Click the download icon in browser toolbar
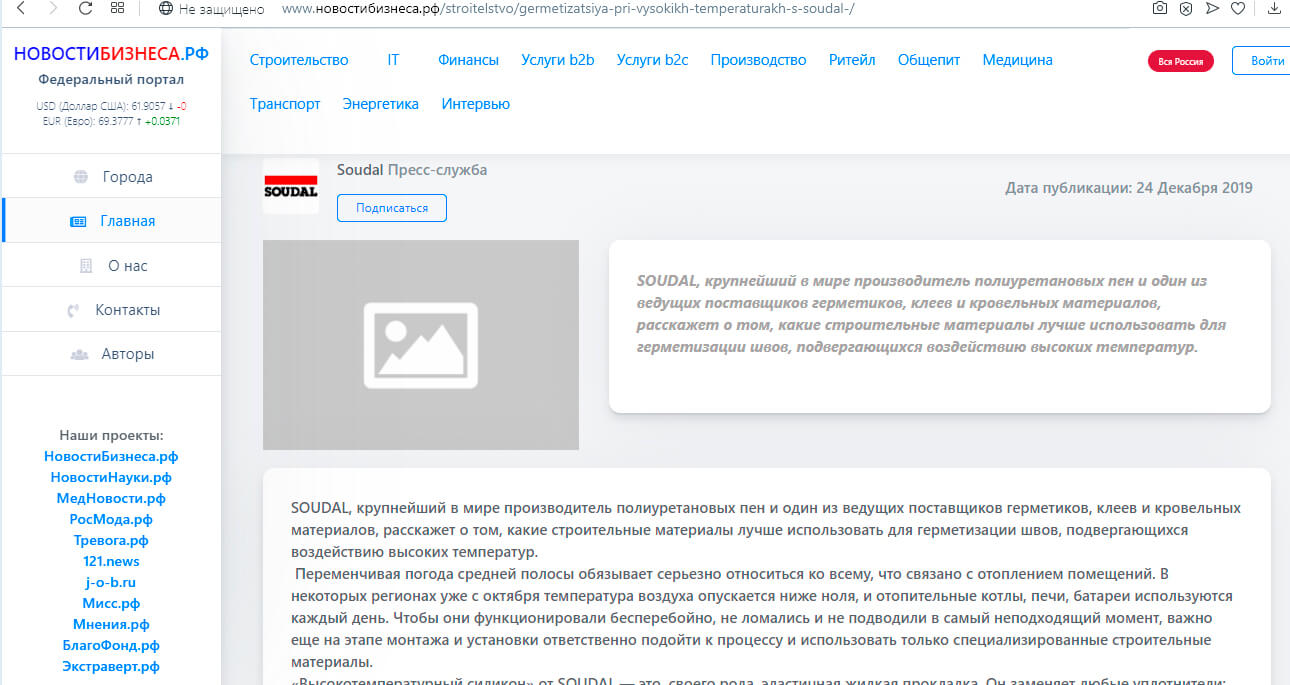 pos(1275,9)
